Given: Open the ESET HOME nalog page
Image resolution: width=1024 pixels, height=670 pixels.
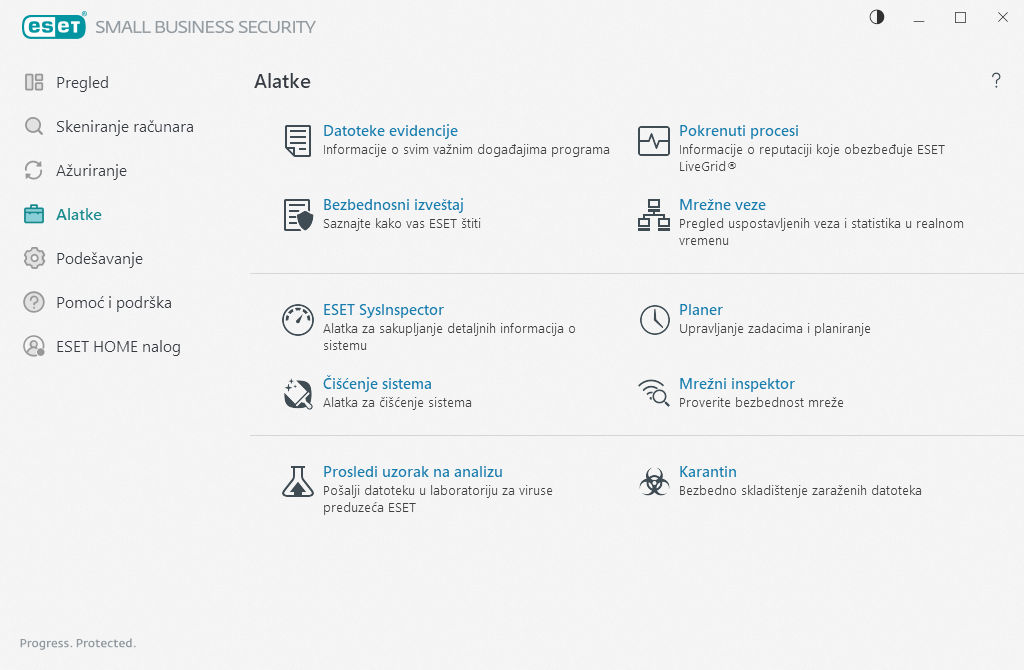Looking at the screenshot, I should (x=118, y=347).
